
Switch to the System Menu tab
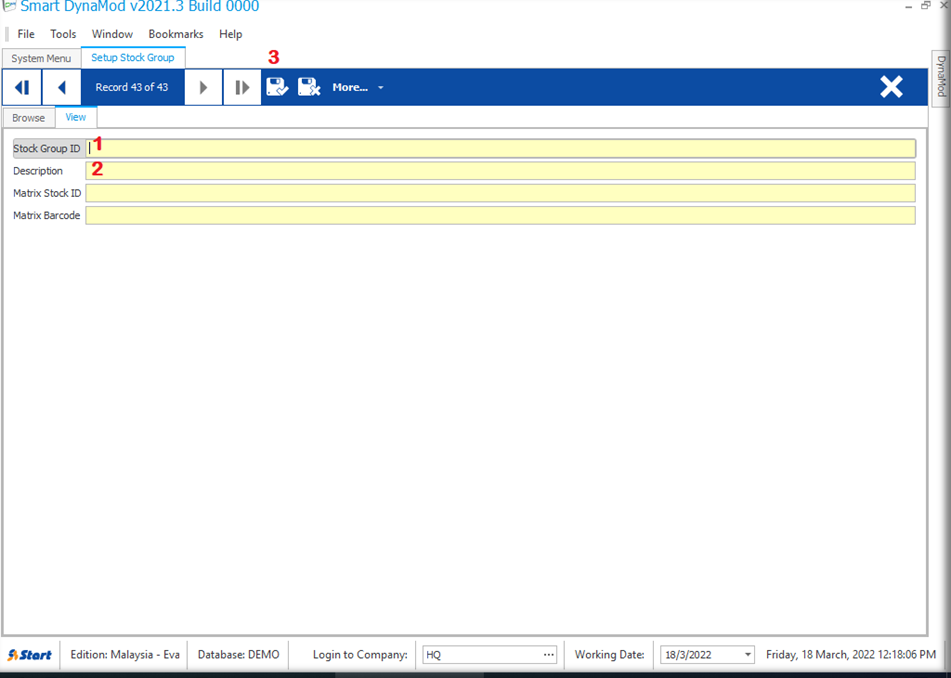pos(41,58)
